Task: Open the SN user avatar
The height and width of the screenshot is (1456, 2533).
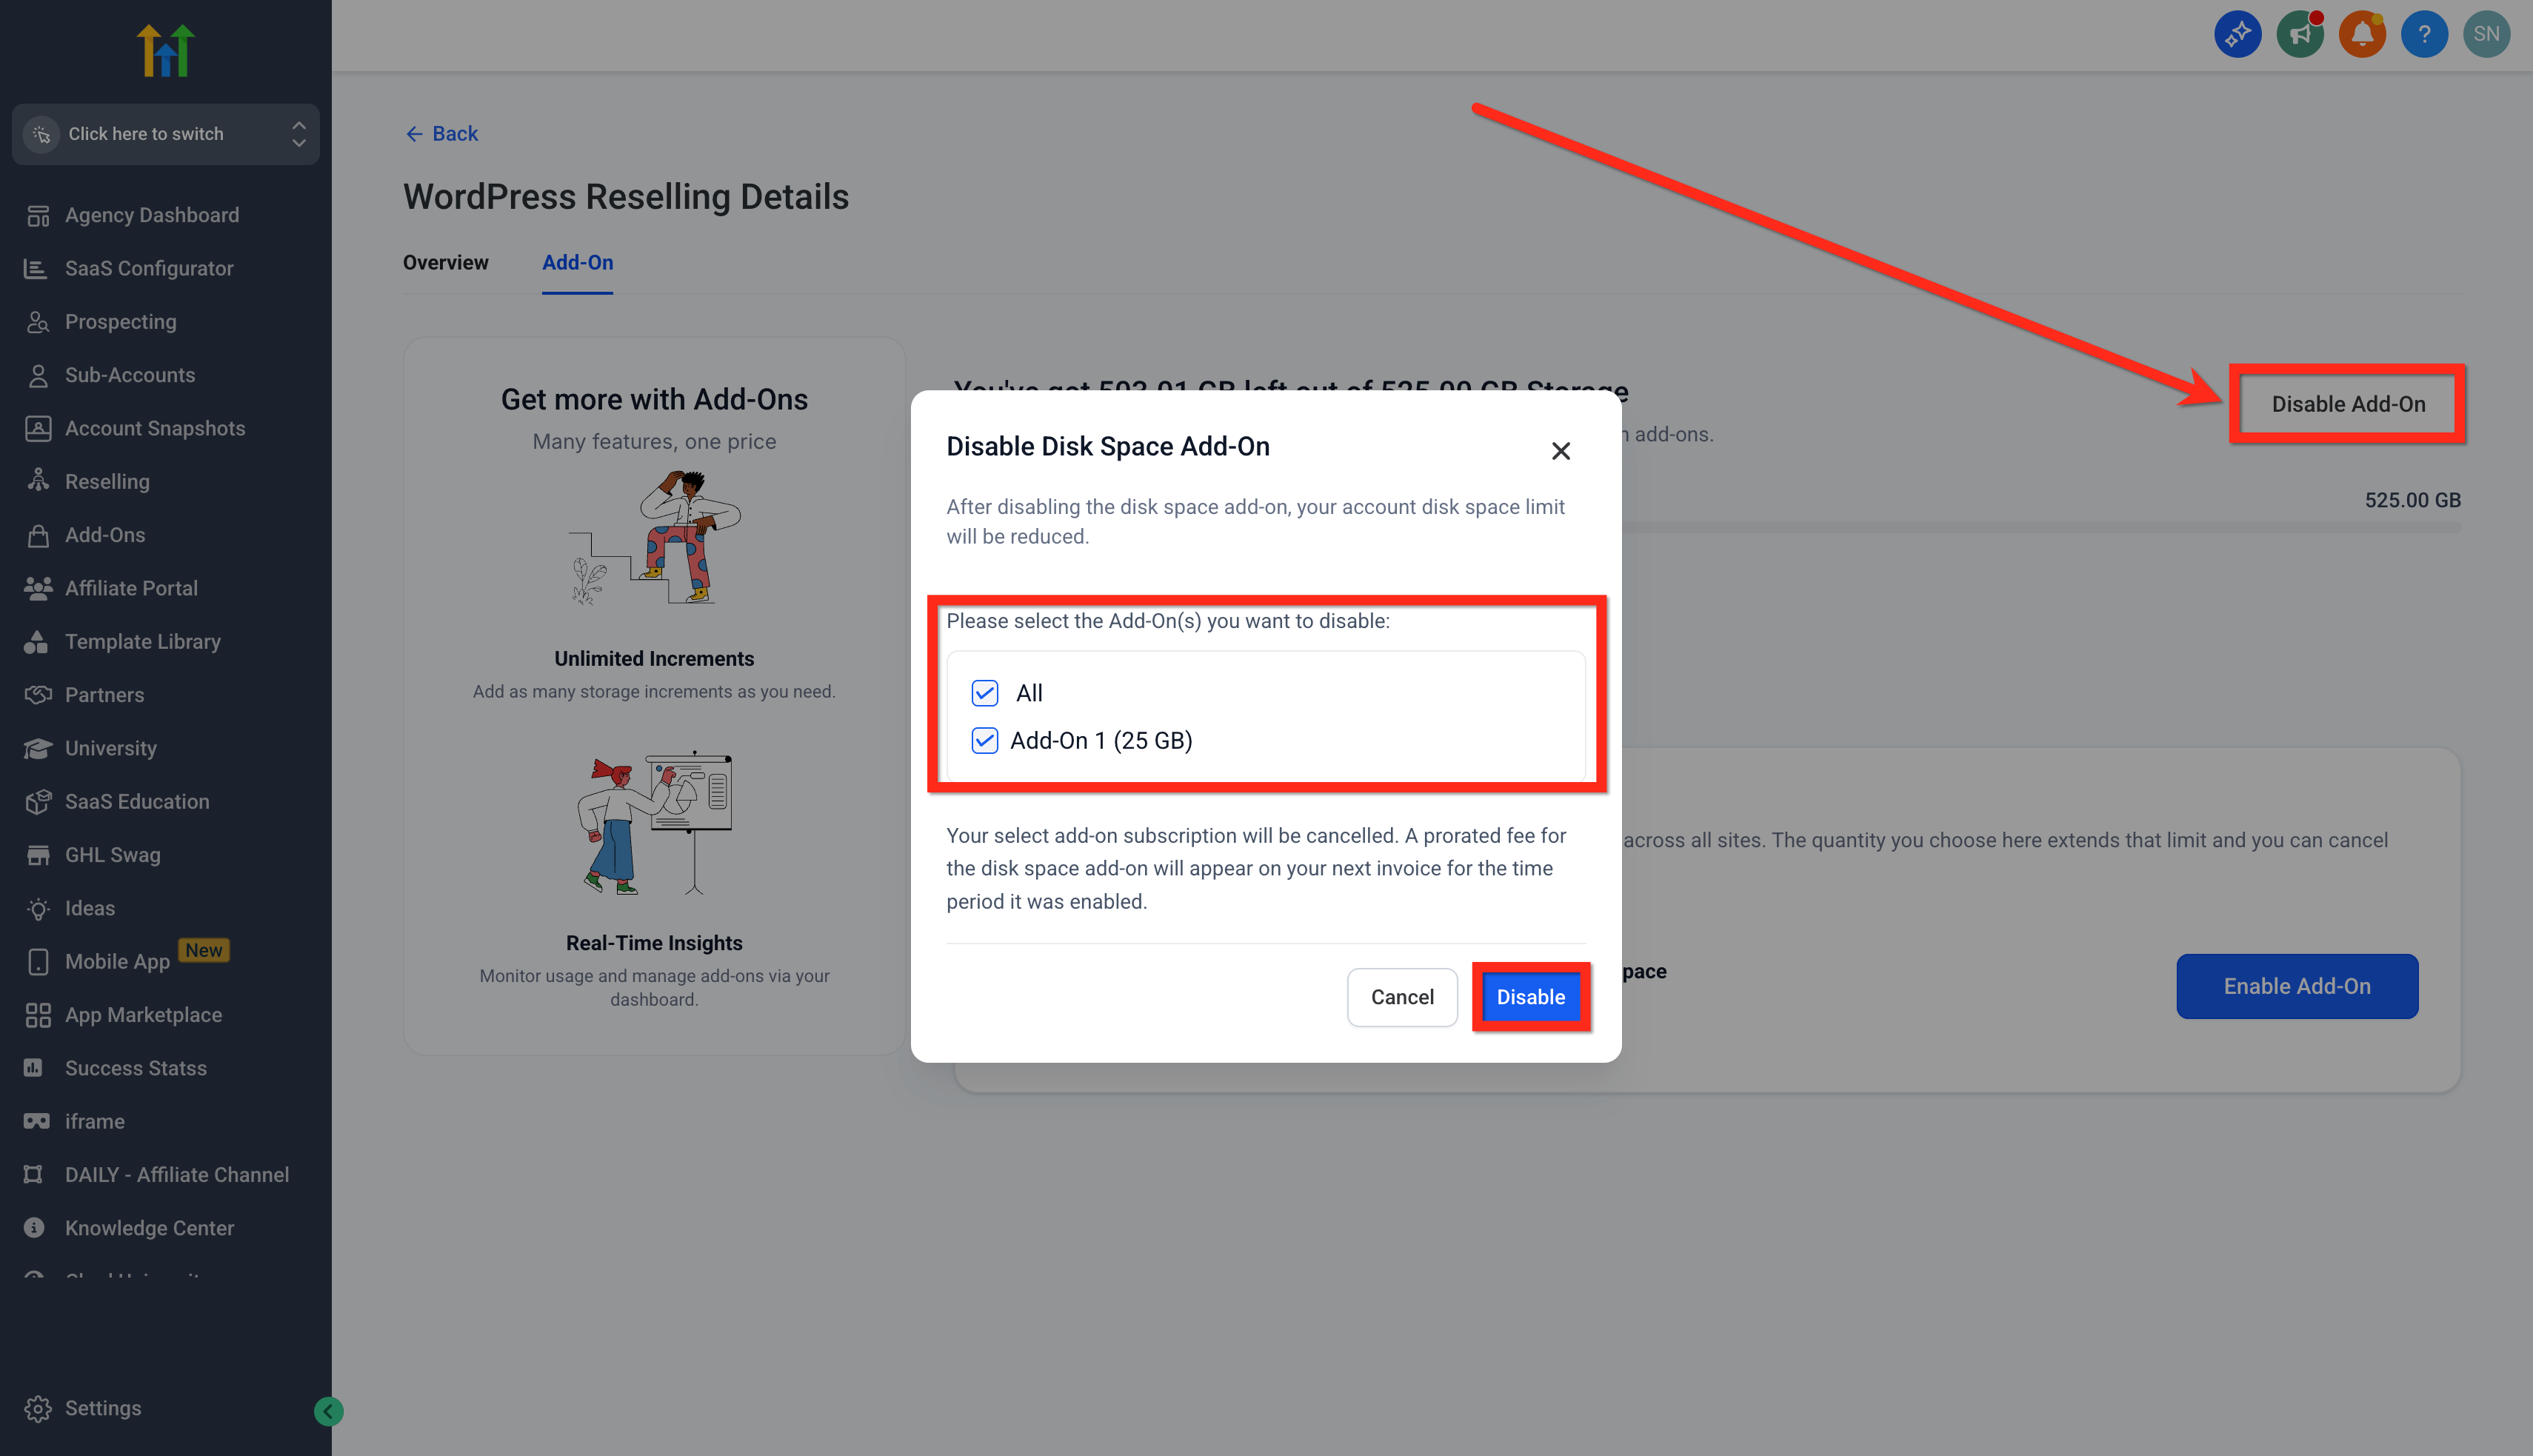Action: [2486, 35]
